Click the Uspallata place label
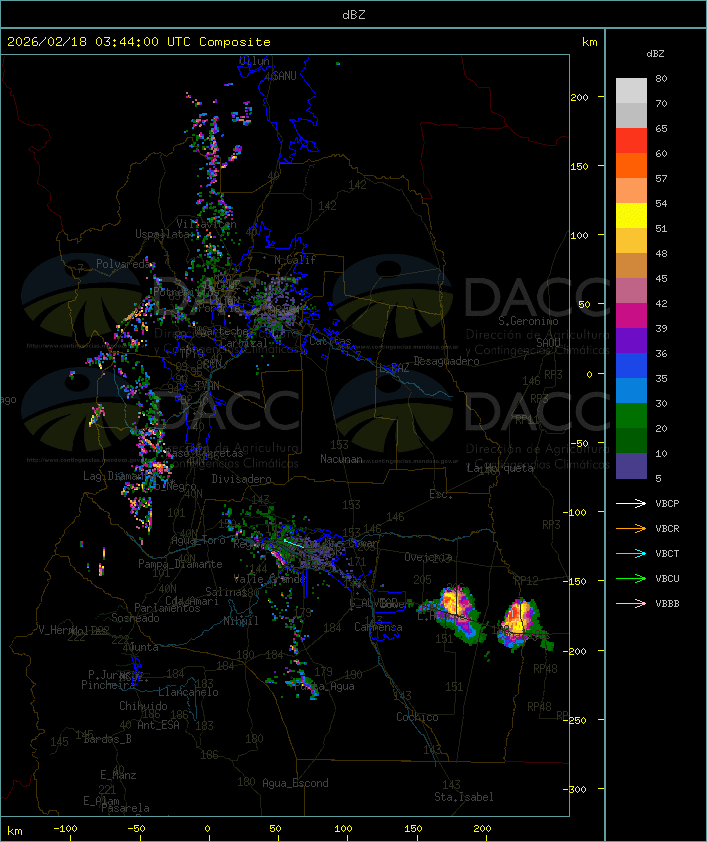The height and width of the screenshot is (842, 707). (162, 234)
